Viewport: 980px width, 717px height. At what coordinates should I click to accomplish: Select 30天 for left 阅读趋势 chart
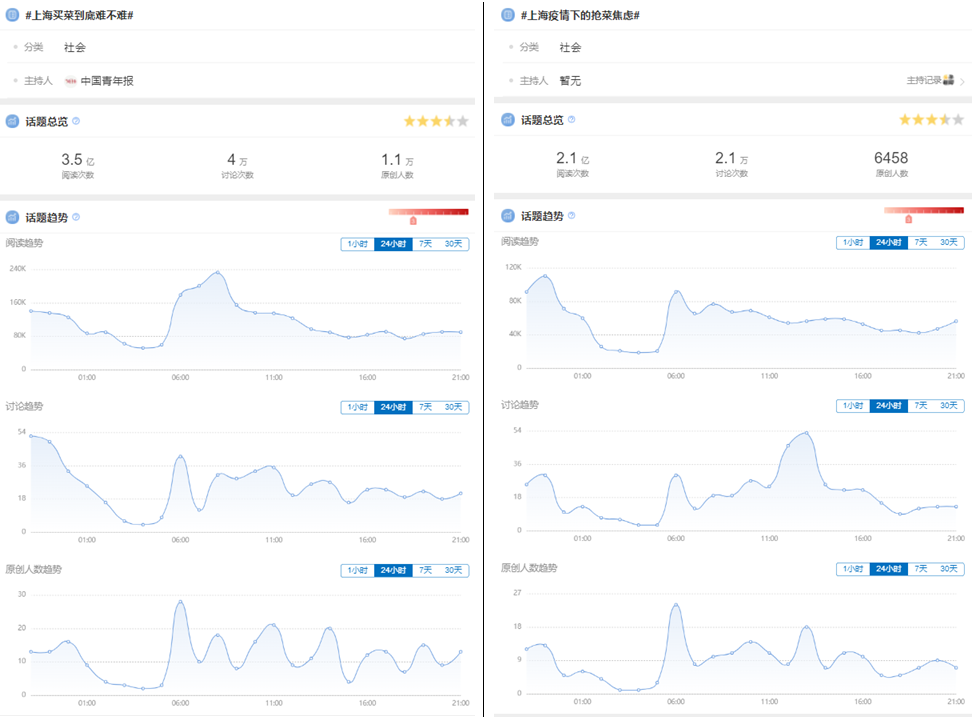coord(454,244)
